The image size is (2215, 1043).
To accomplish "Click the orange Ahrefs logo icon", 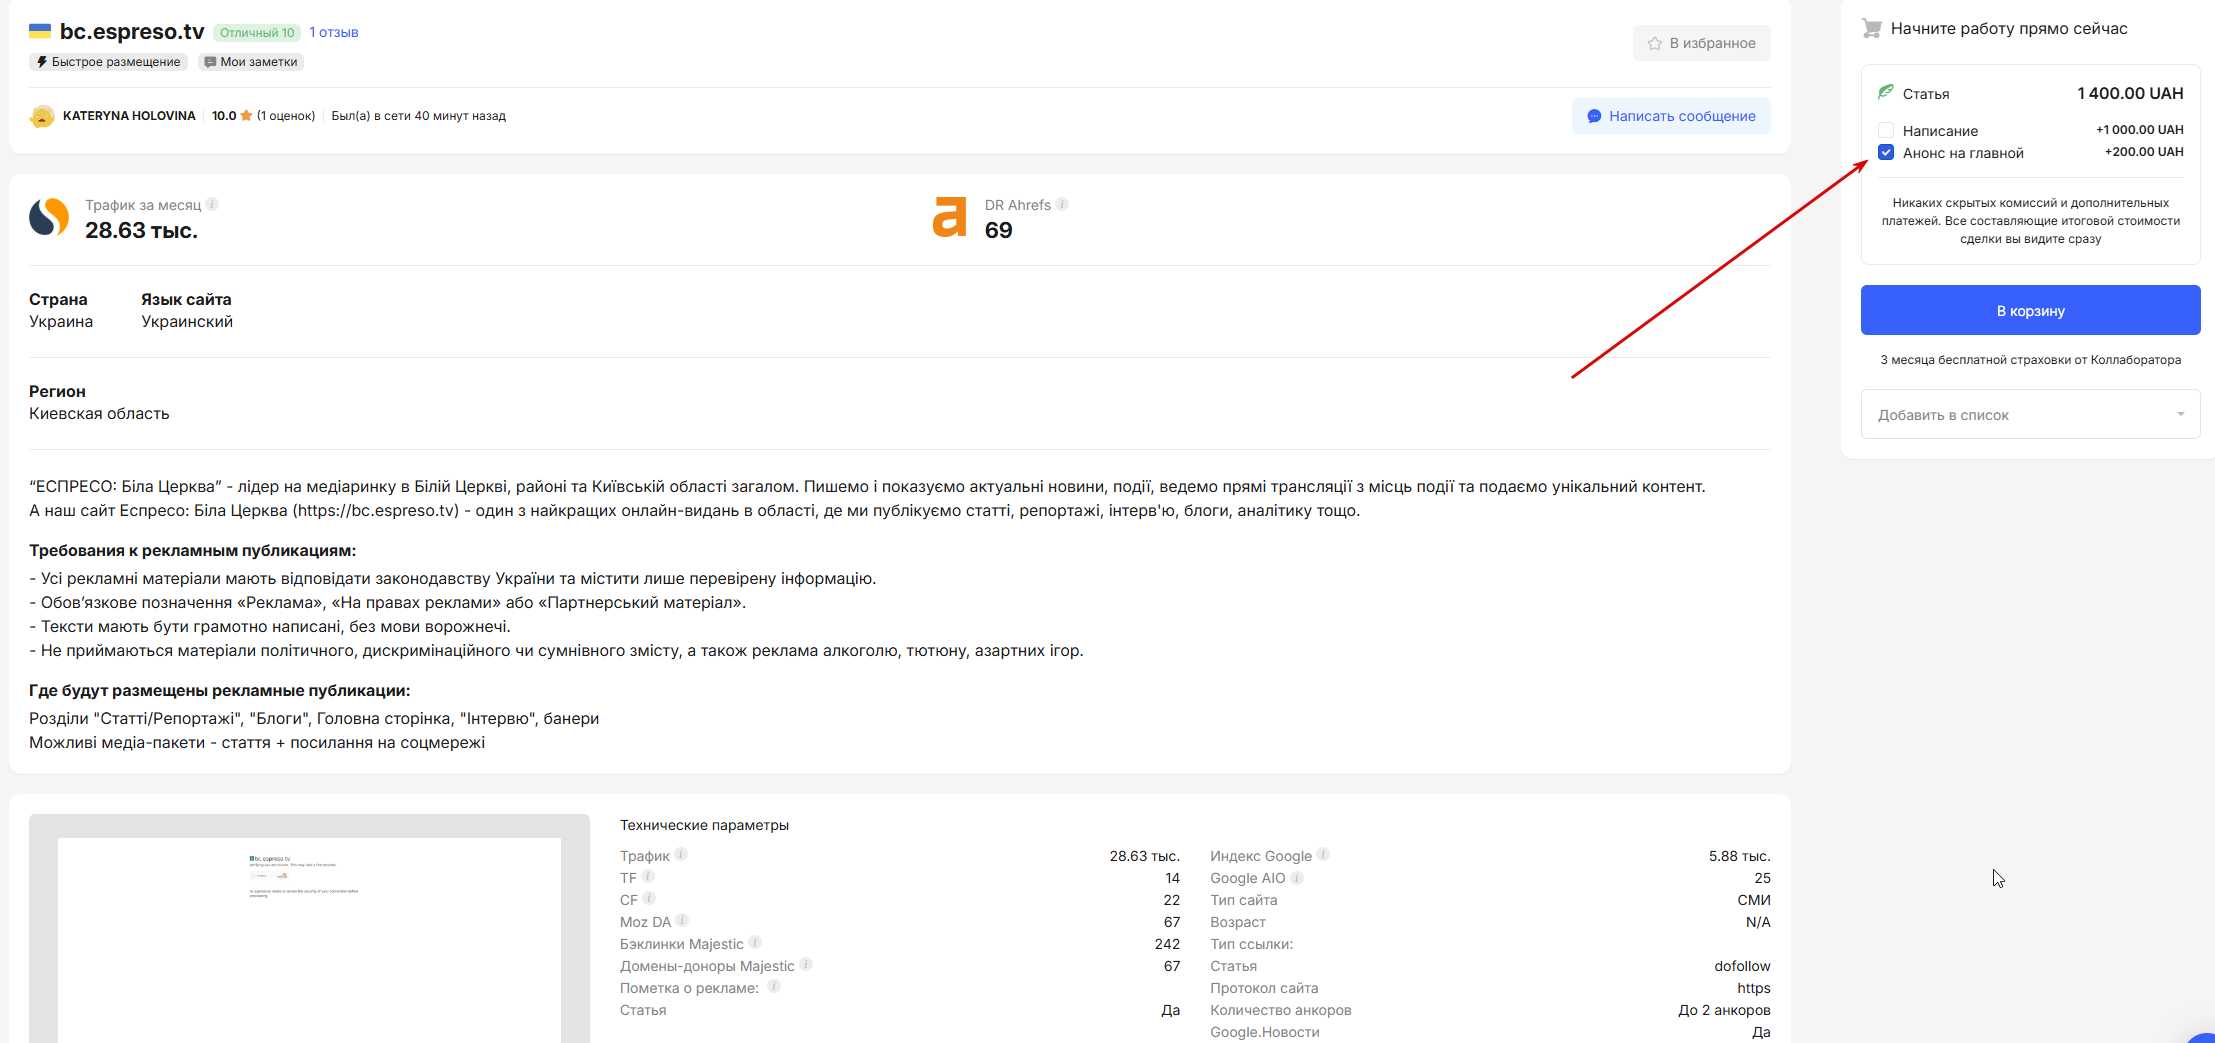I will 949,217.
